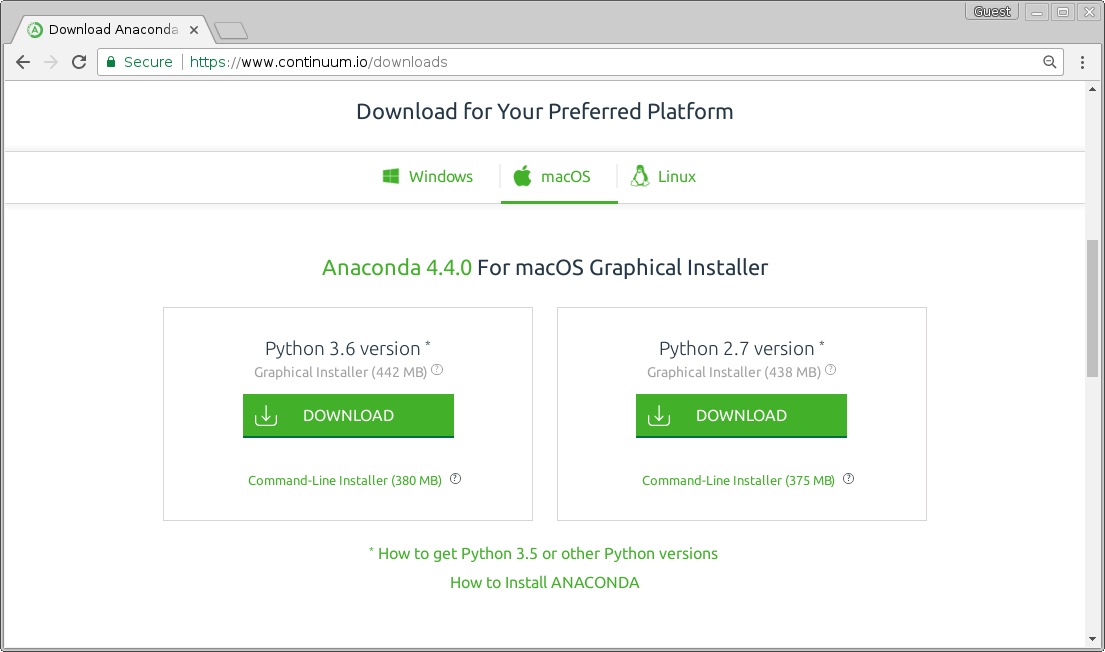This screenshot has width=1105, height=652.
Task: Click the Anaconda favicon on the browser tab
Action: 34,29
